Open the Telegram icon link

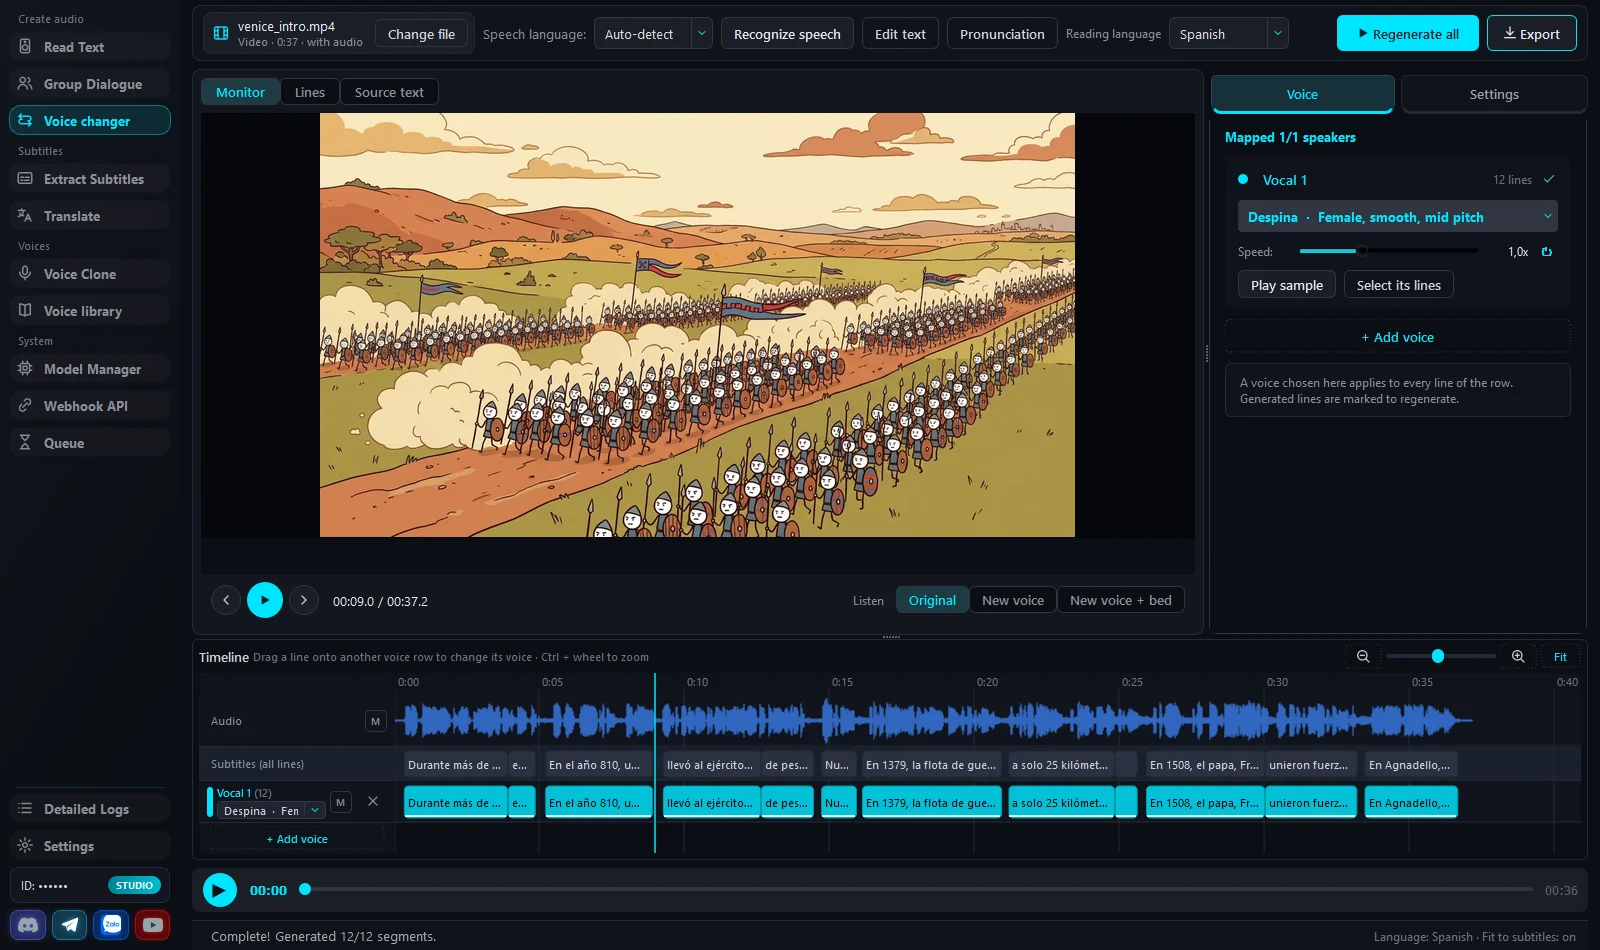[x=70, y=925]
